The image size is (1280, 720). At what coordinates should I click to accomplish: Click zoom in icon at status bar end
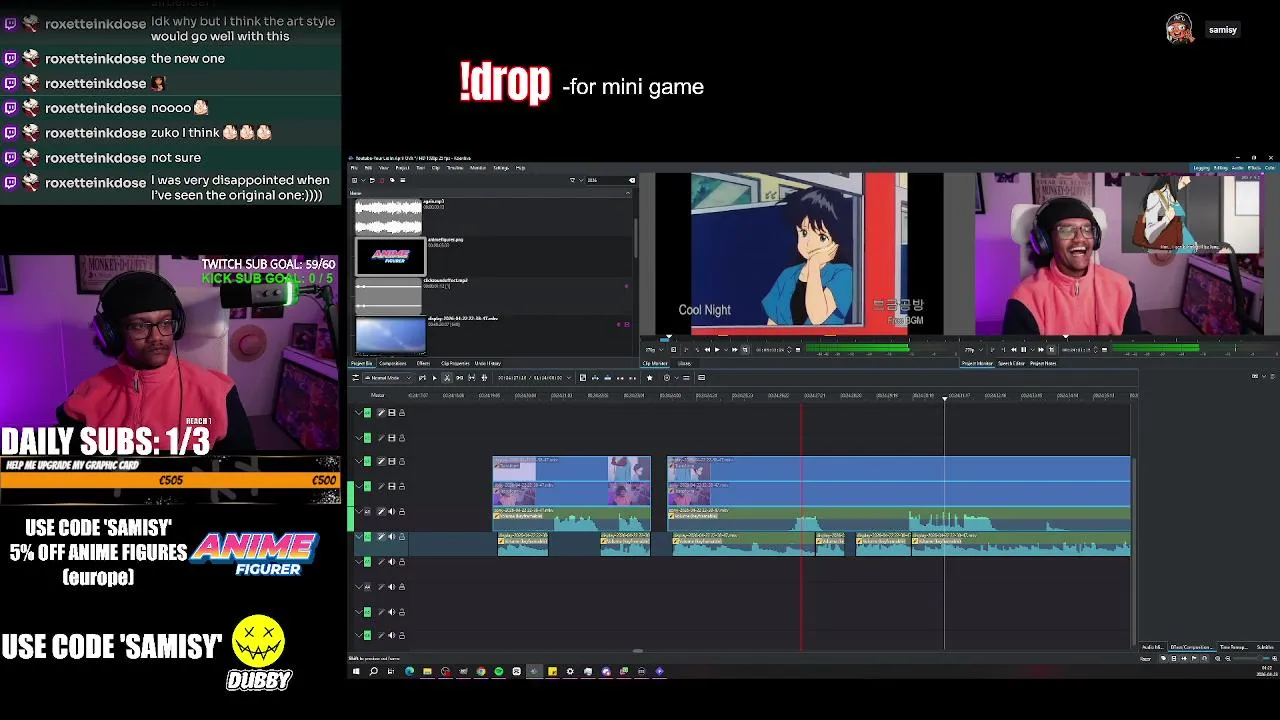(1275, 659)
